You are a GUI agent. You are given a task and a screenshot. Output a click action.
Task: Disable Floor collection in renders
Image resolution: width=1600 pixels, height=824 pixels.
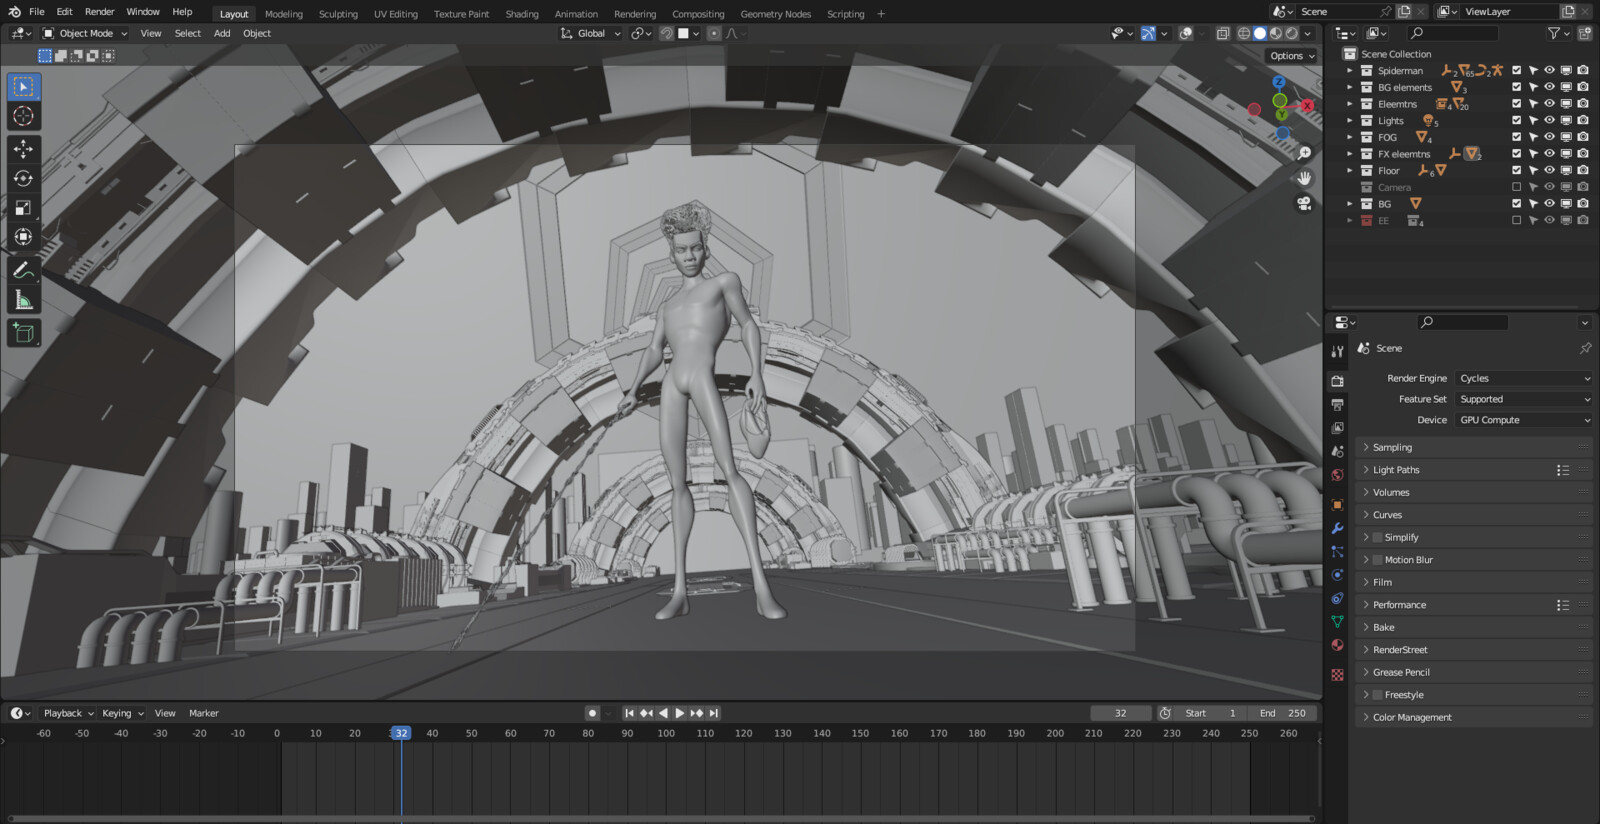point(1583,170)
